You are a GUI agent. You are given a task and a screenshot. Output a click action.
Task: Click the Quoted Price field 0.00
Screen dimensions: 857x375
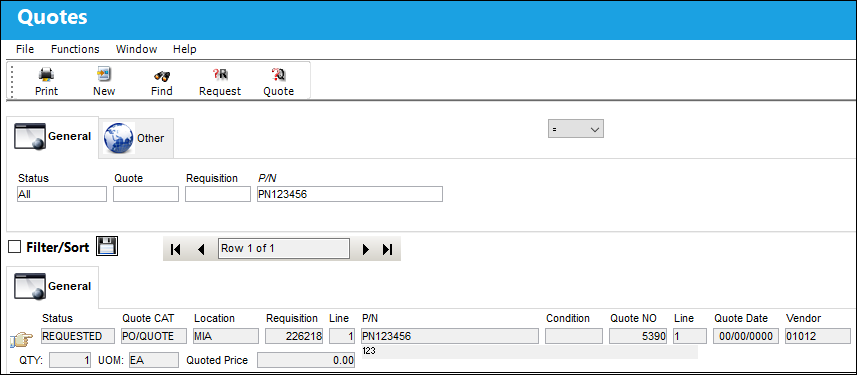click(306, 360)
